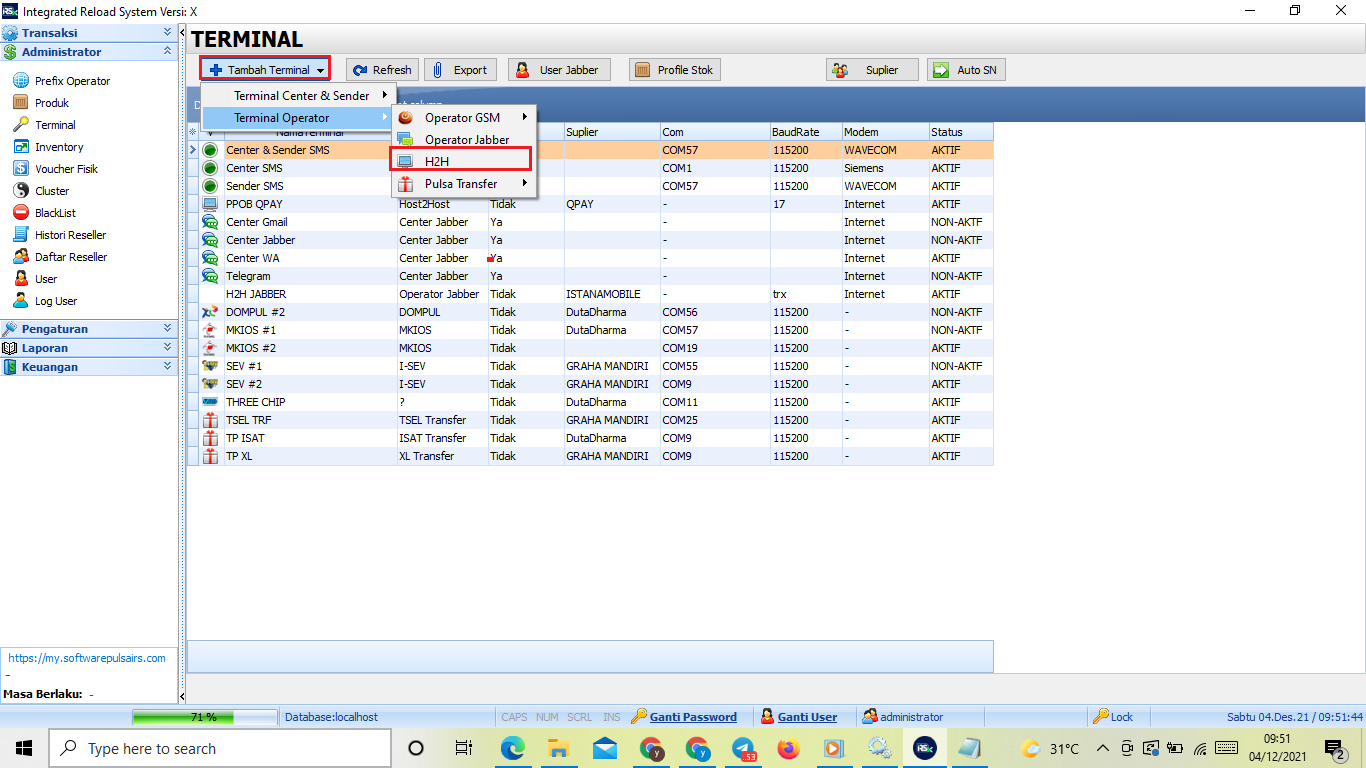This screenshot has width=1366, height=768.
Task: Click the Profile Stok toolbar button
Action: (x=675, y=70)
